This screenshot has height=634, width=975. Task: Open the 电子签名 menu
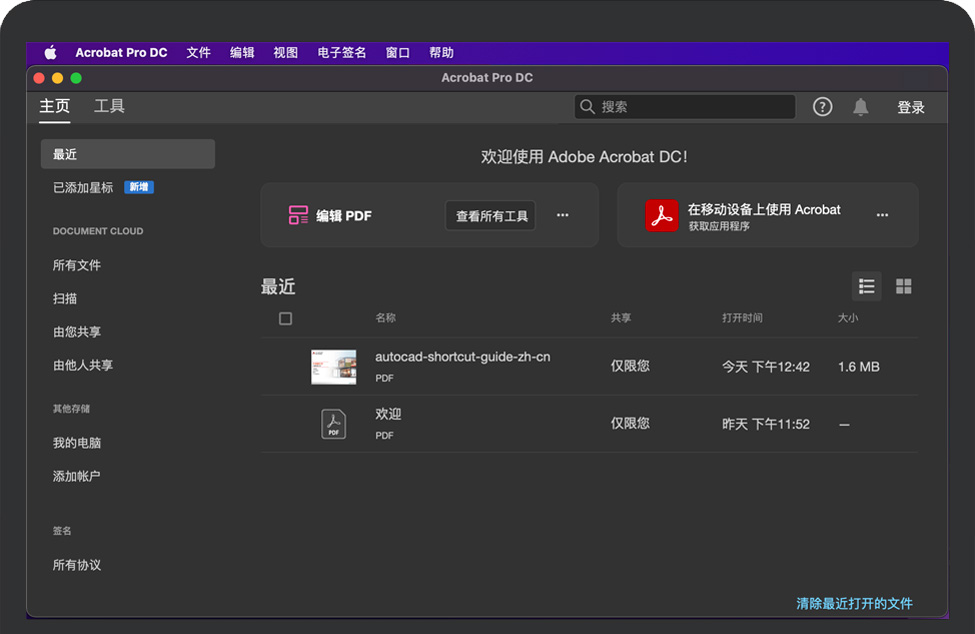tap(342, 53)
